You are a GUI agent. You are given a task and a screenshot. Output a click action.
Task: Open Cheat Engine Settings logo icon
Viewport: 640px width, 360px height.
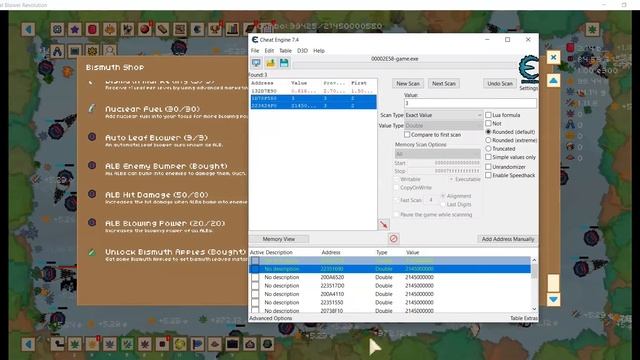pyautogui.click(x=529, y=70)
